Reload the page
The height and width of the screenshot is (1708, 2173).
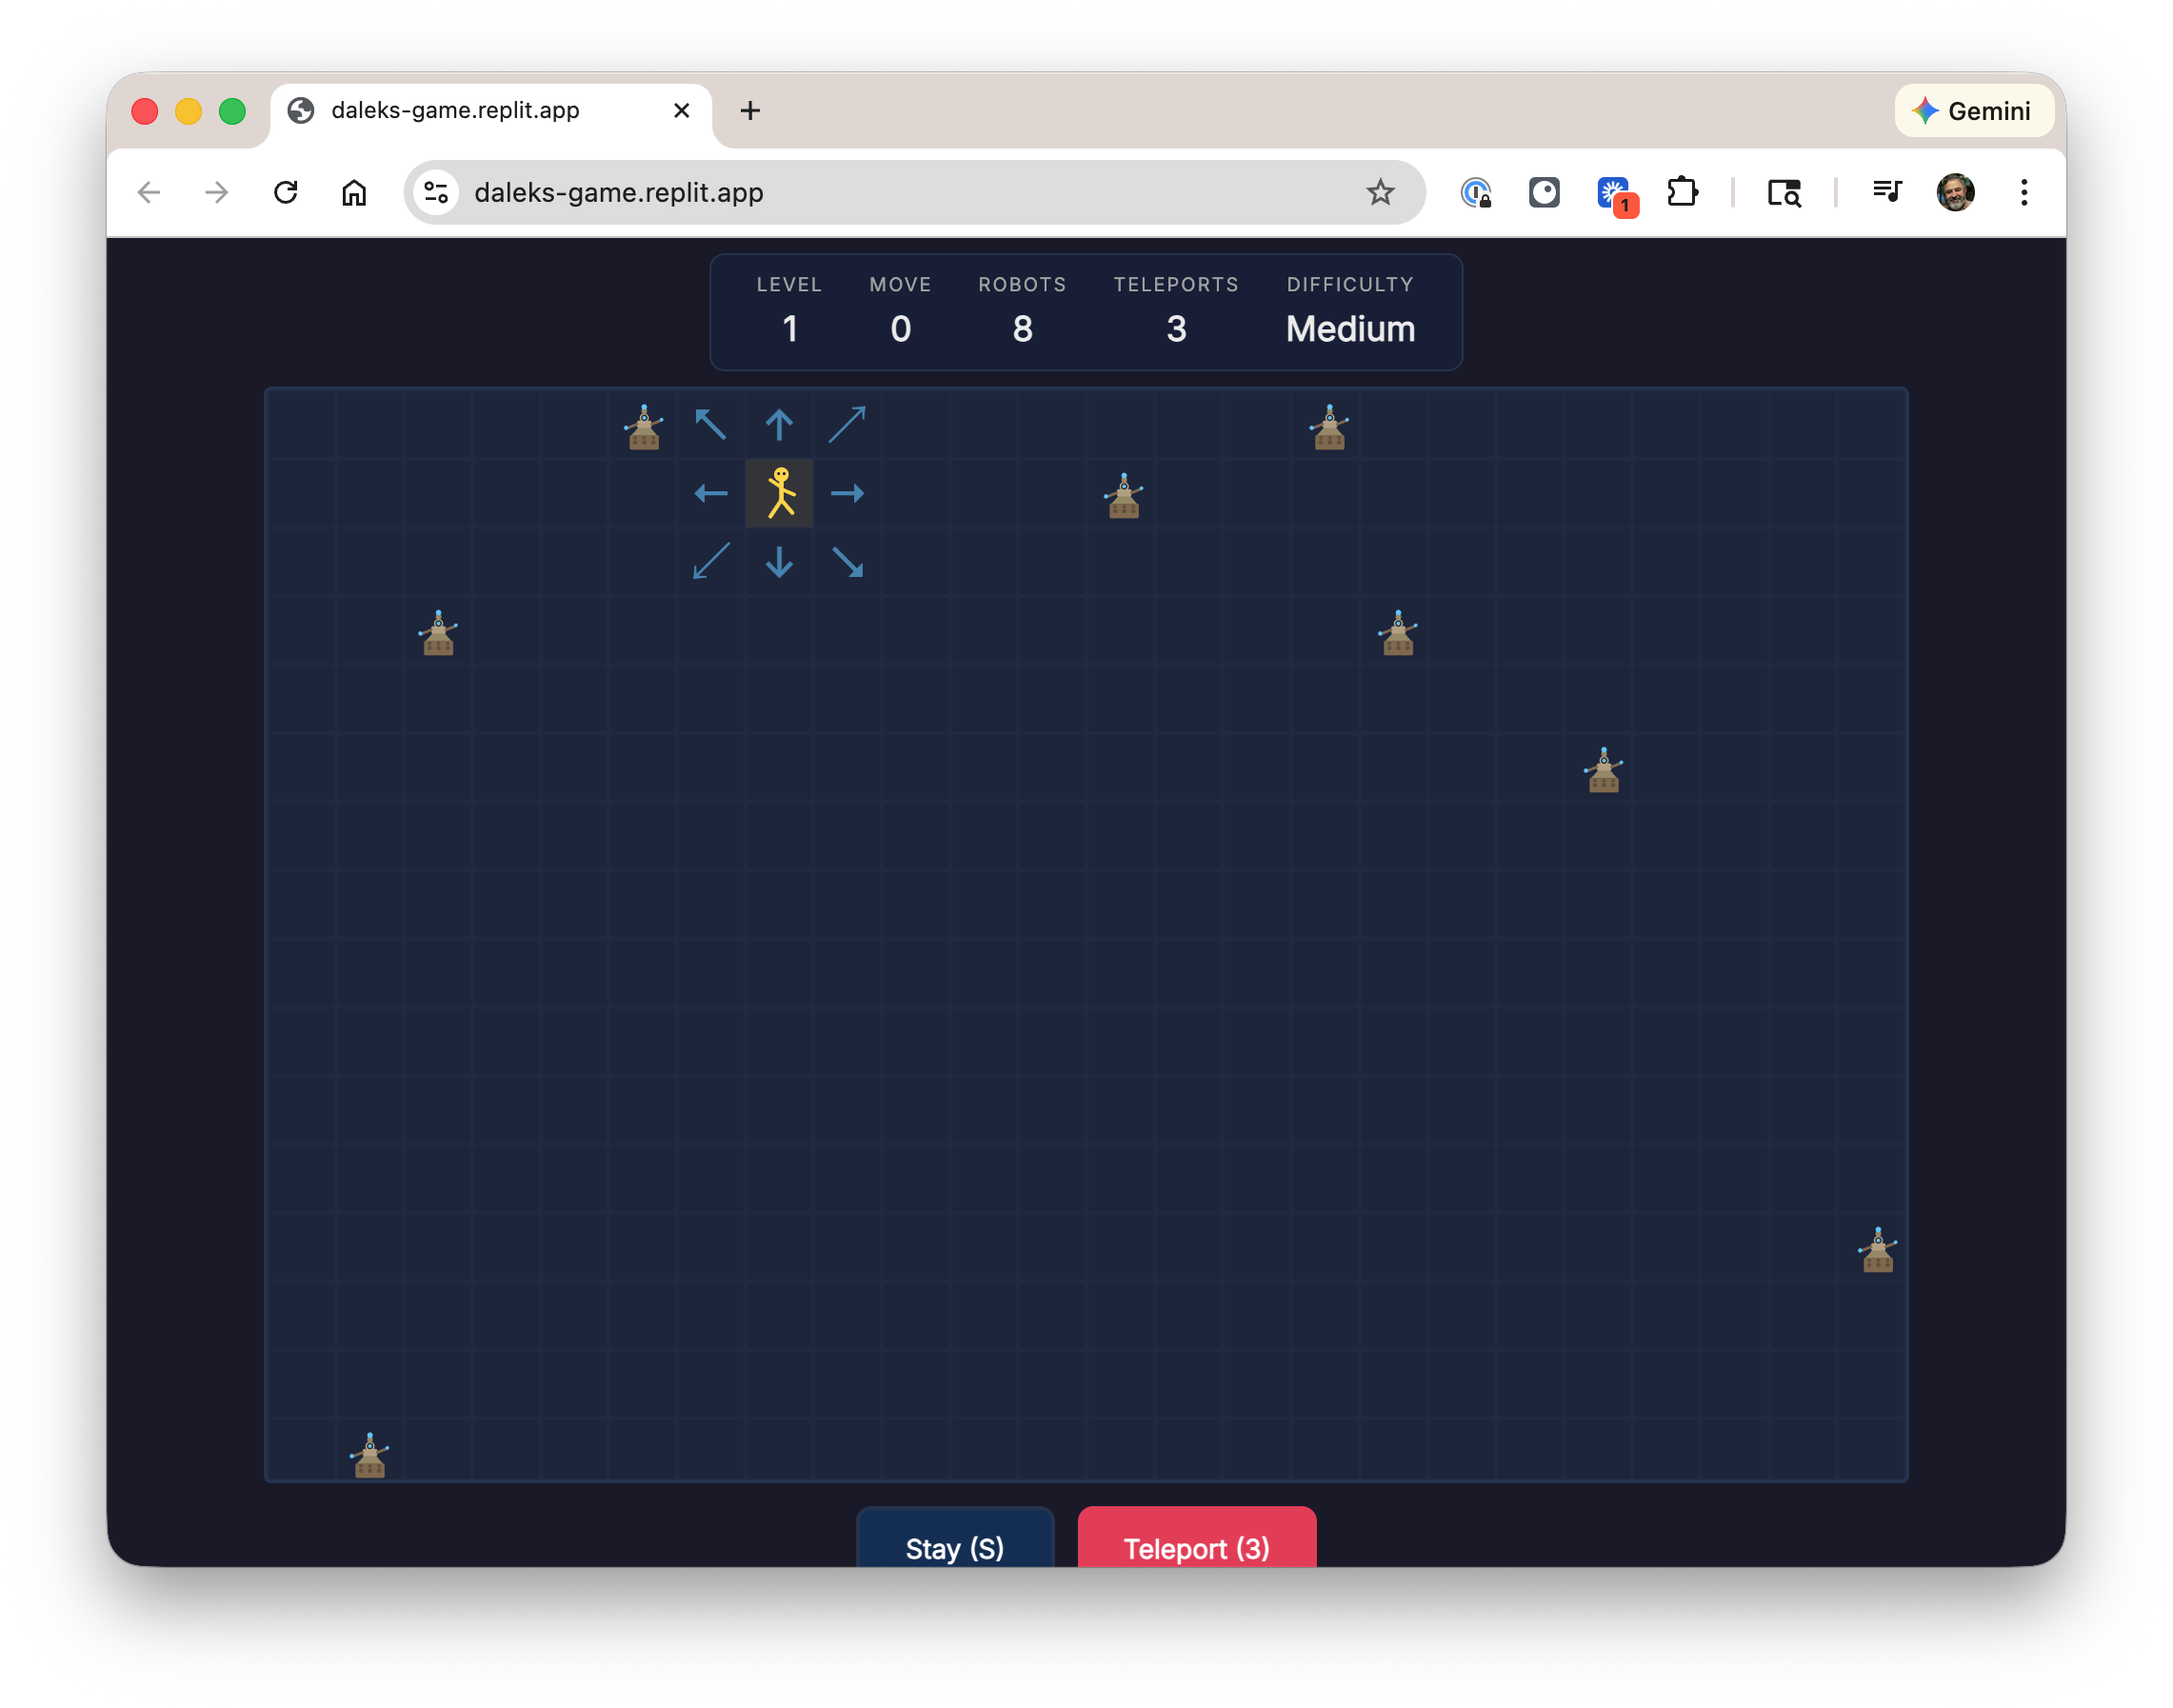coord(287,192)
